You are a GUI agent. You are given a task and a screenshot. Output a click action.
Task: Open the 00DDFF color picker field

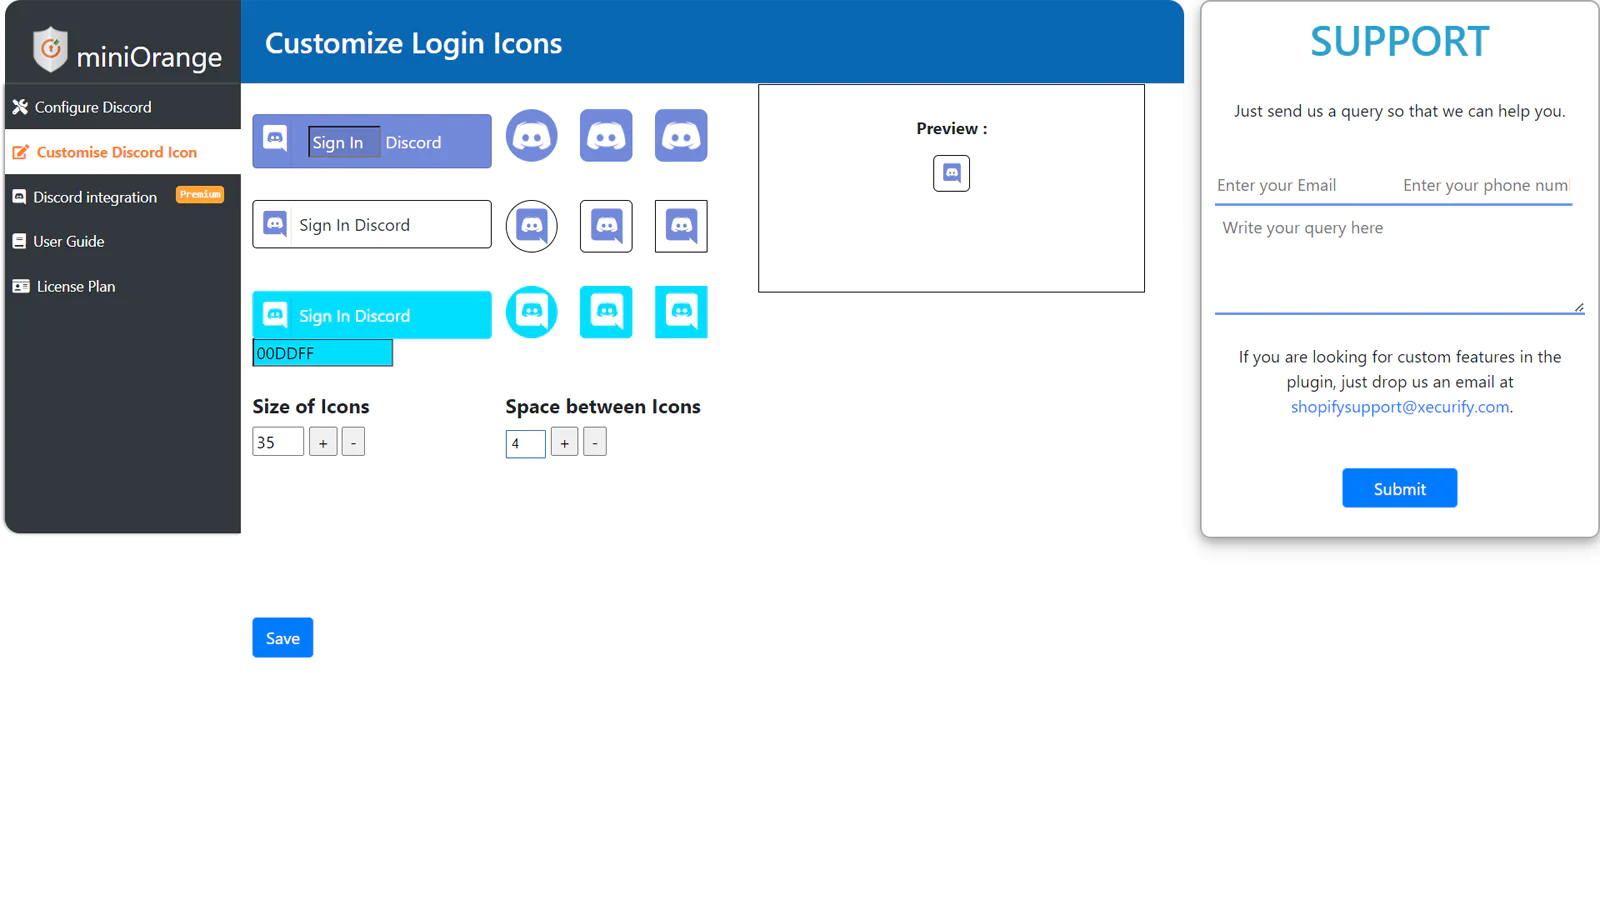tap(322, 353)
